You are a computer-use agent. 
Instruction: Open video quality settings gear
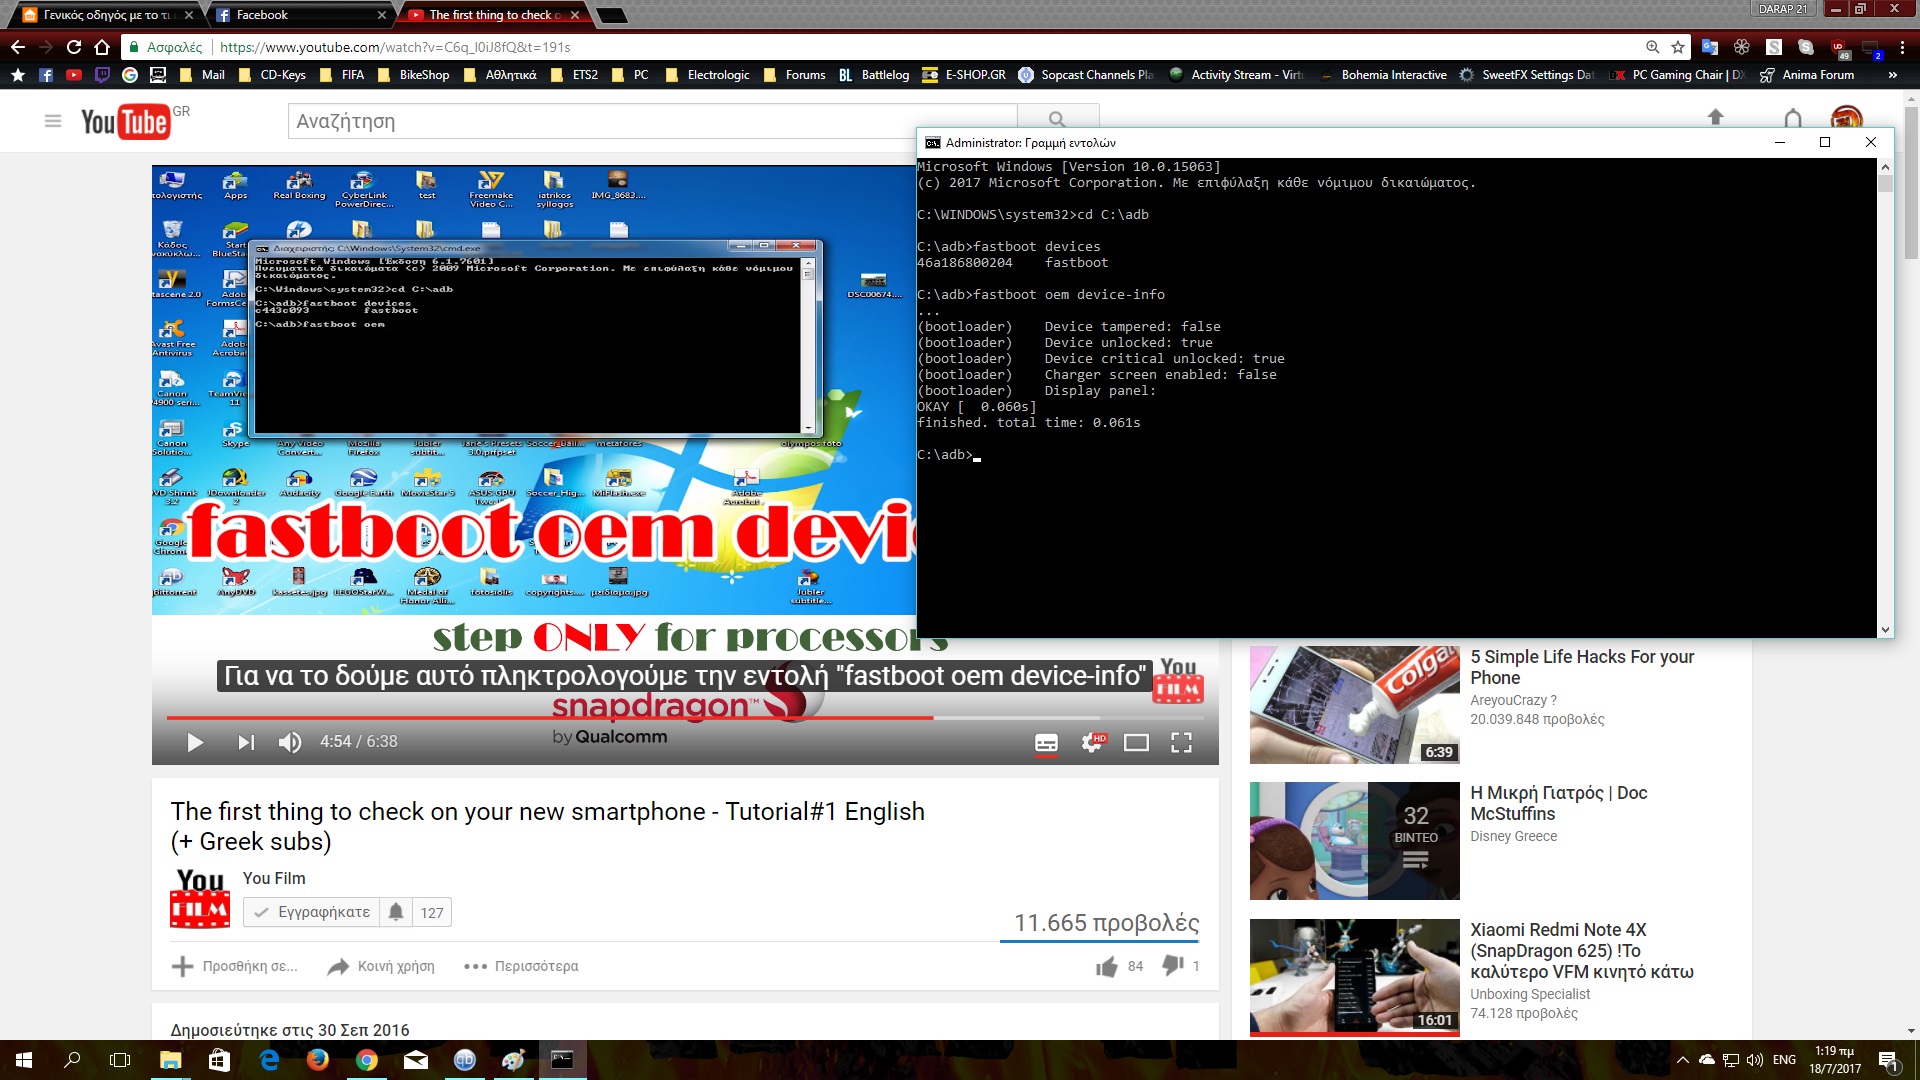(1092, 743)
